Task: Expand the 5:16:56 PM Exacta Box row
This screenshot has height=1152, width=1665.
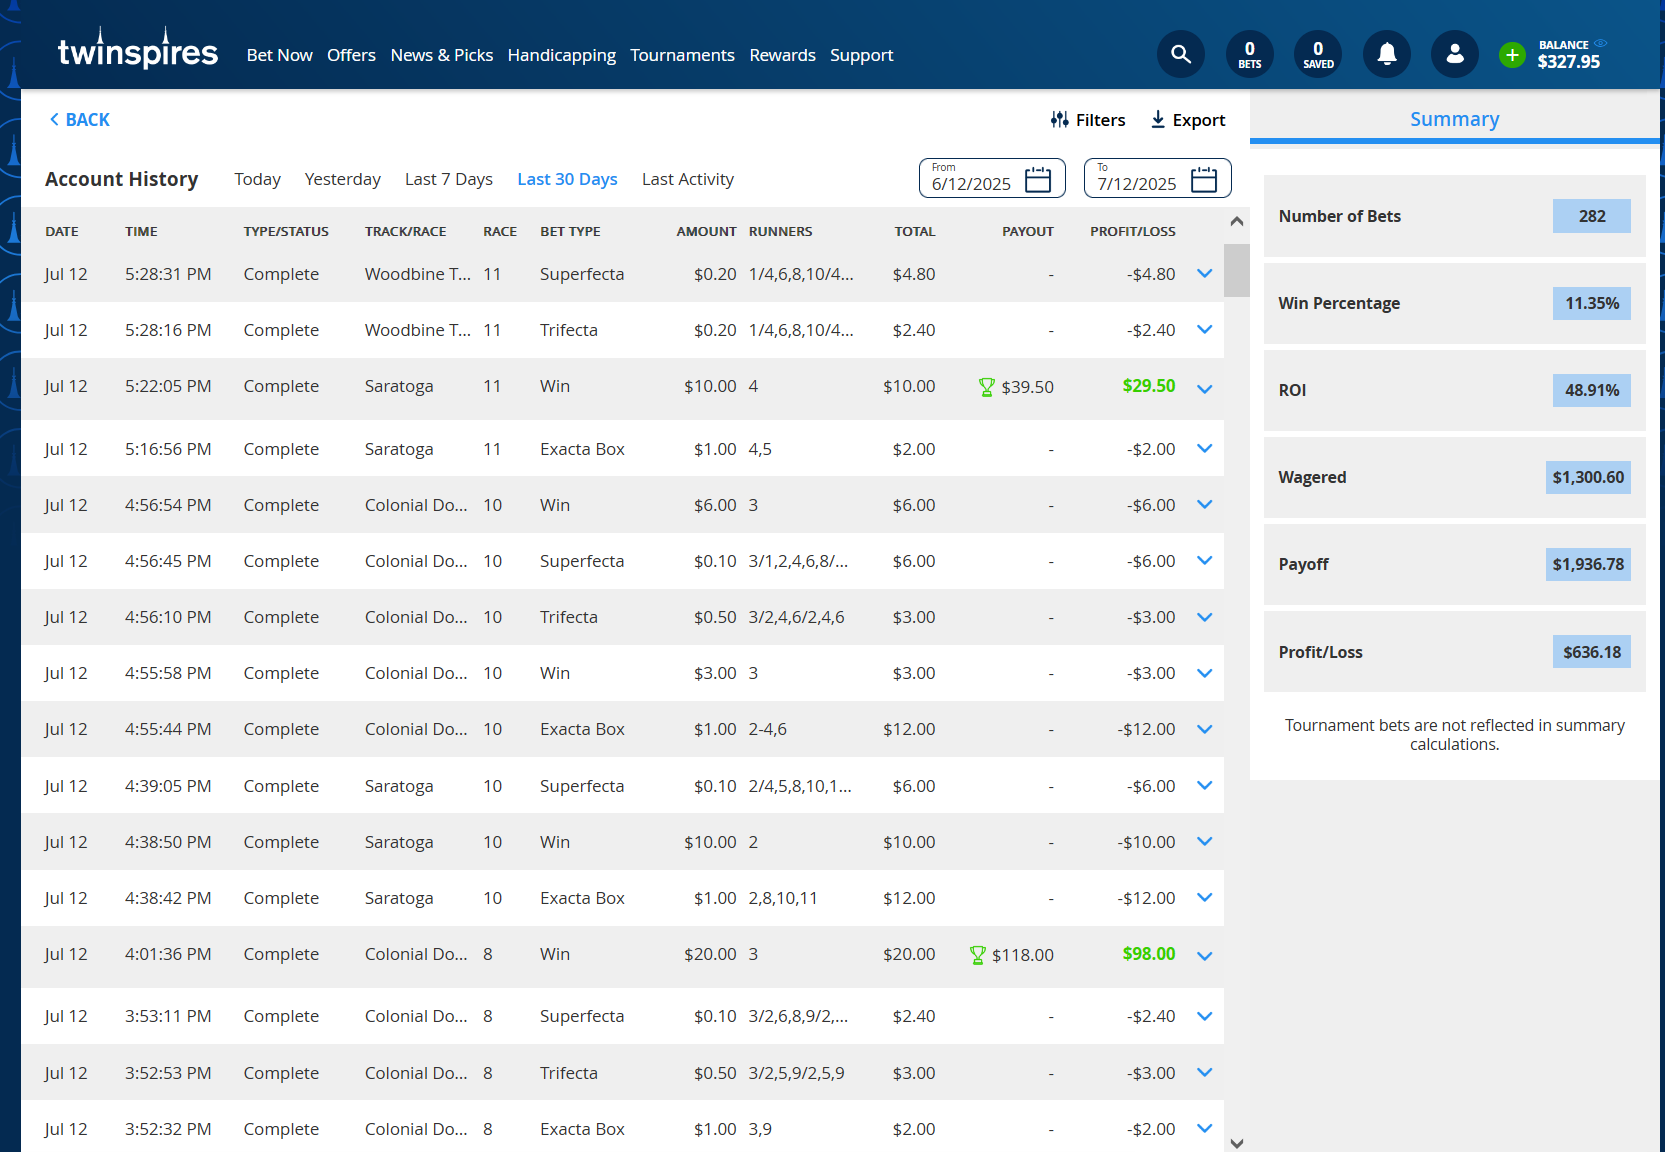Action: tap(1204, 449)
